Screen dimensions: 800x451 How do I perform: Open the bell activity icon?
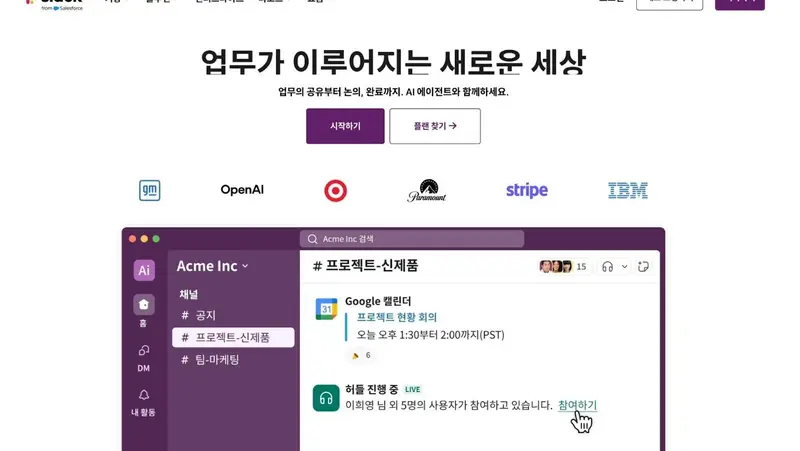[x=144, y=395]
